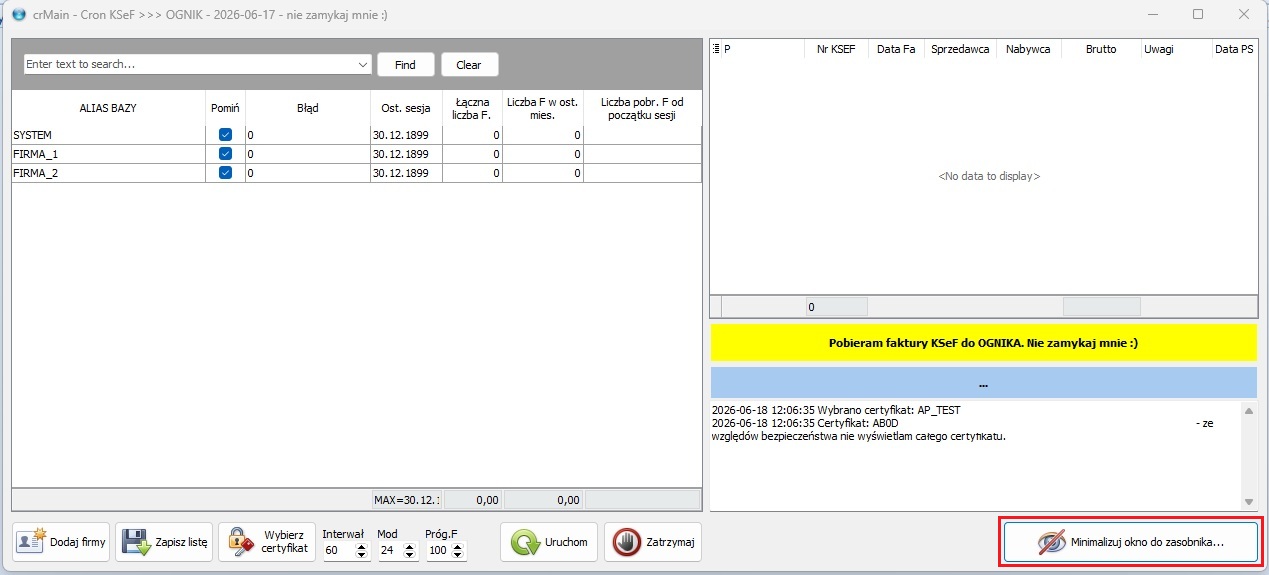Sort by Sprzedawca column header
This screenshot has width=1269, height=575.
click(x=960, y=48)
